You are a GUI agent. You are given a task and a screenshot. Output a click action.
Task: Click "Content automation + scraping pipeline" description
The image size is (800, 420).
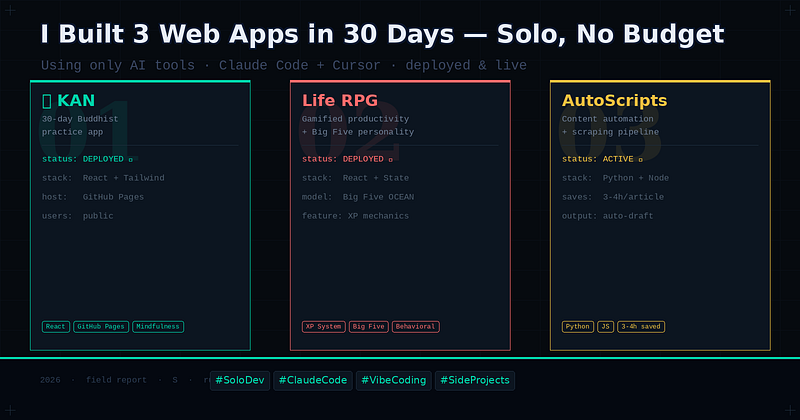(x=610, y=125)
